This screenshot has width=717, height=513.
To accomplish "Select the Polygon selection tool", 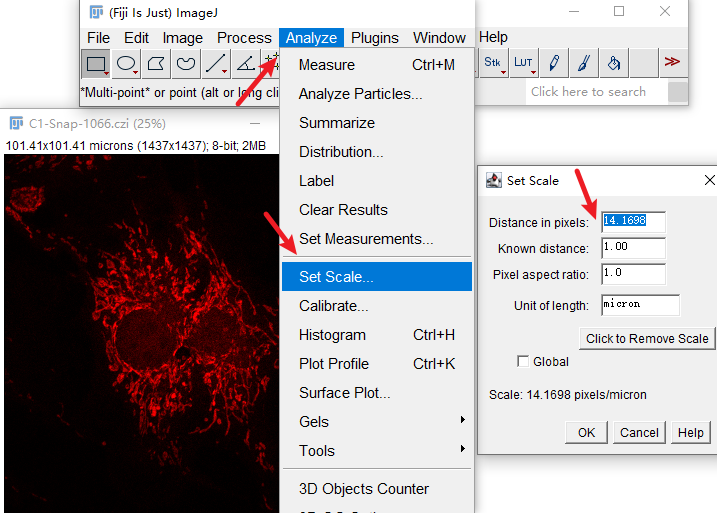I will [156, 64].
